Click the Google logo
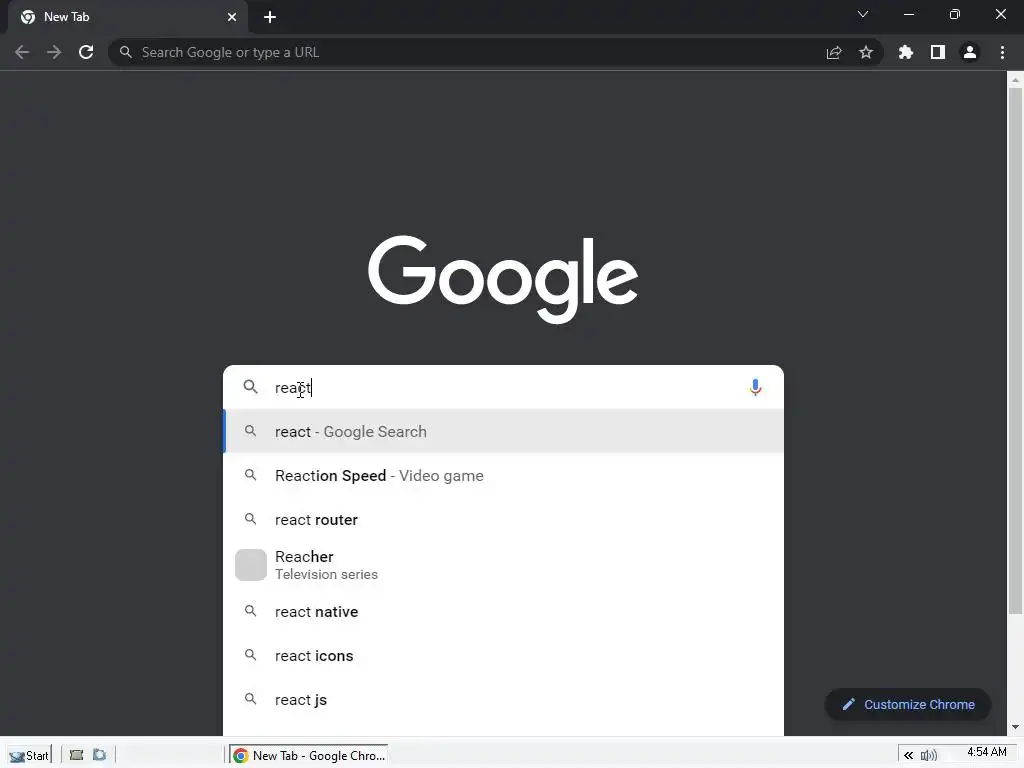This screenshot has height=768, width=1024. pos(503,279)
